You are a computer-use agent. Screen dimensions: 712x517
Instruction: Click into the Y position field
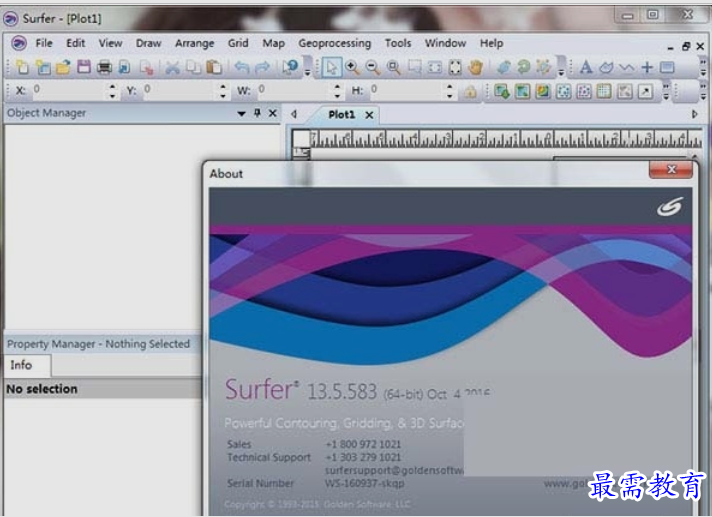[179, 90]
